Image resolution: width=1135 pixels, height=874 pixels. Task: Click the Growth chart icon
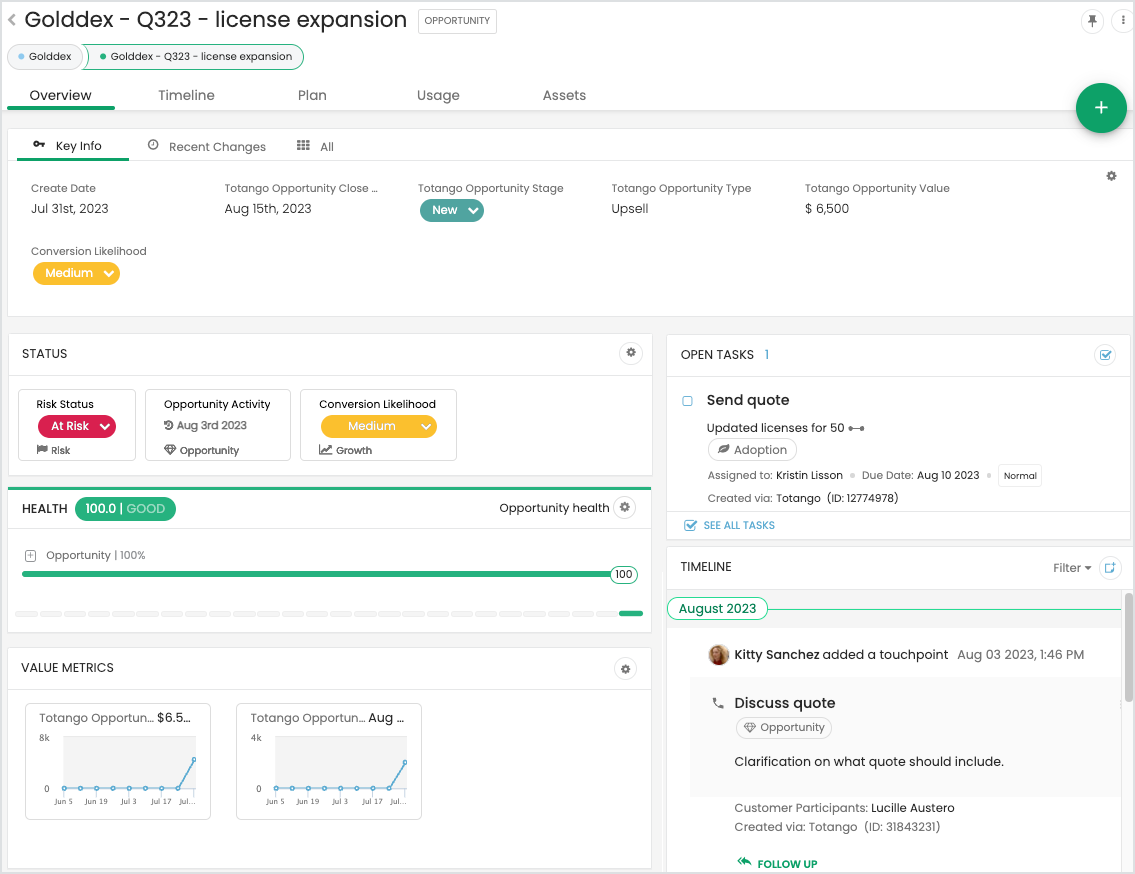point(325,450)
